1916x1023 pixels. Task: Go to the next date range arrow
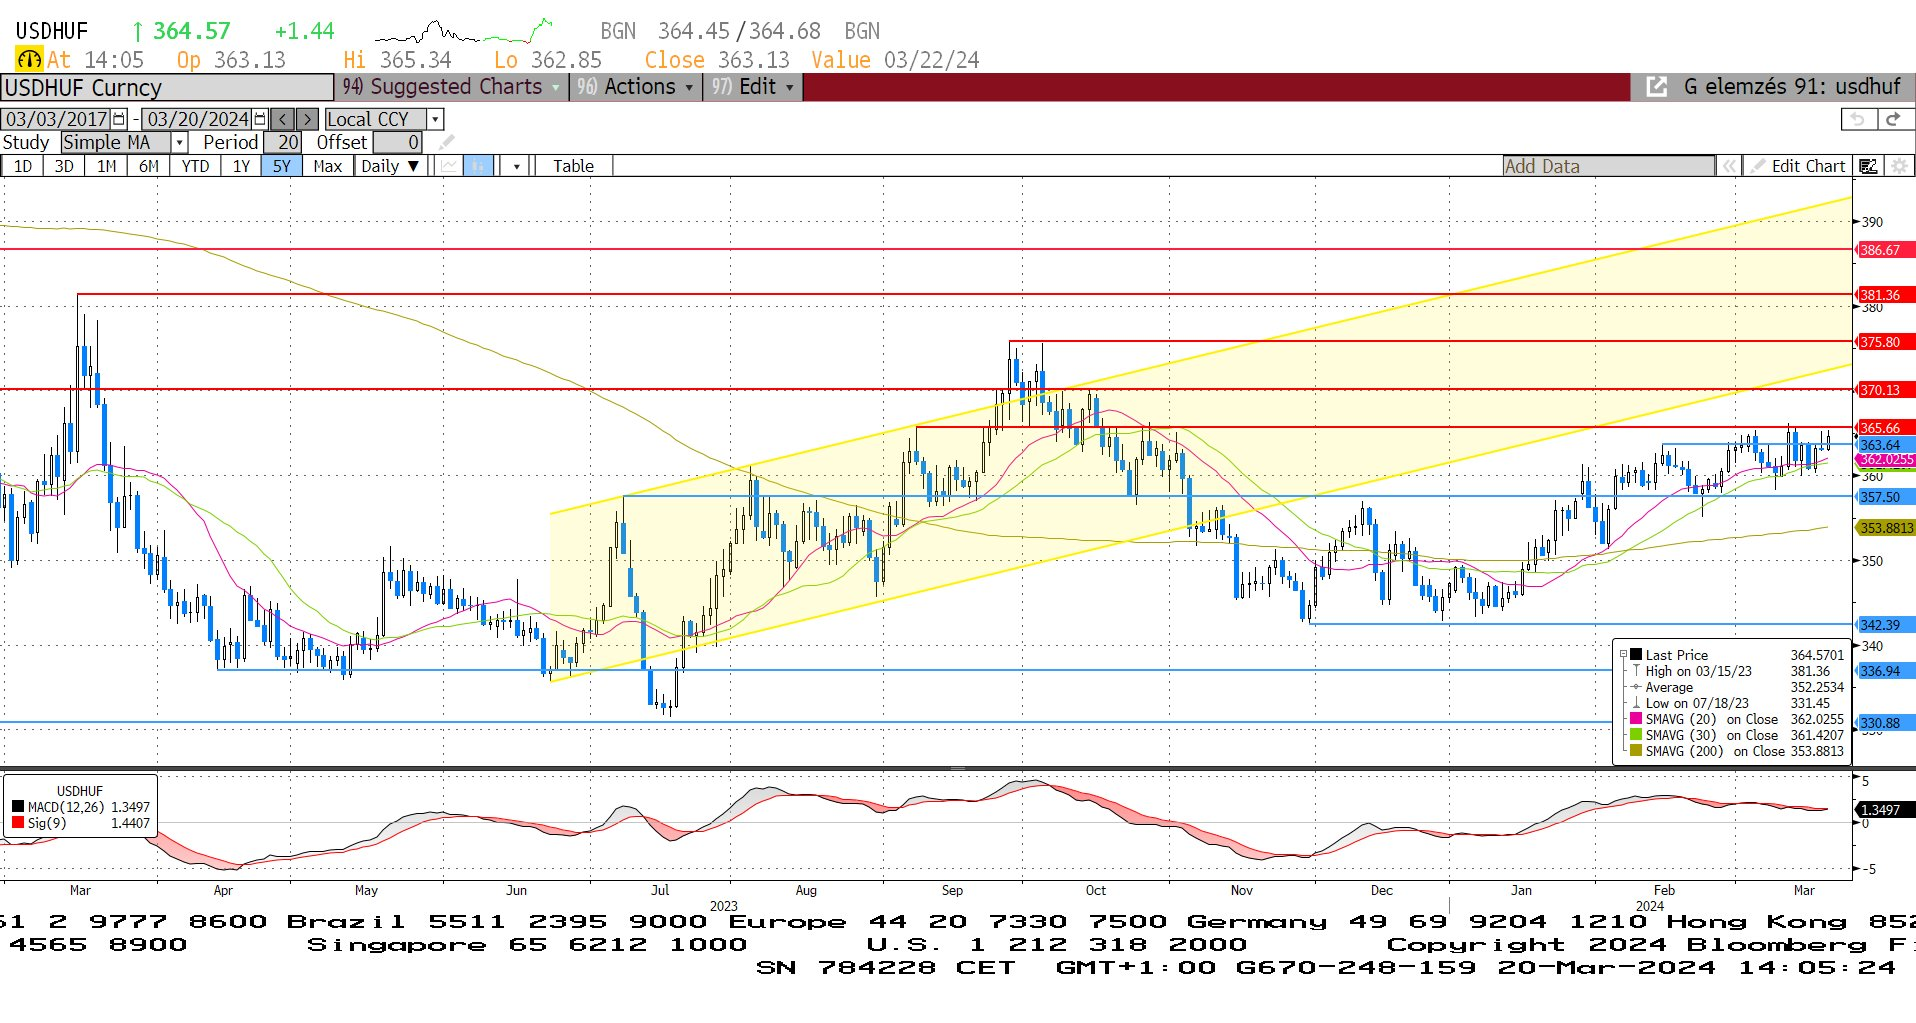coord(307,119)
